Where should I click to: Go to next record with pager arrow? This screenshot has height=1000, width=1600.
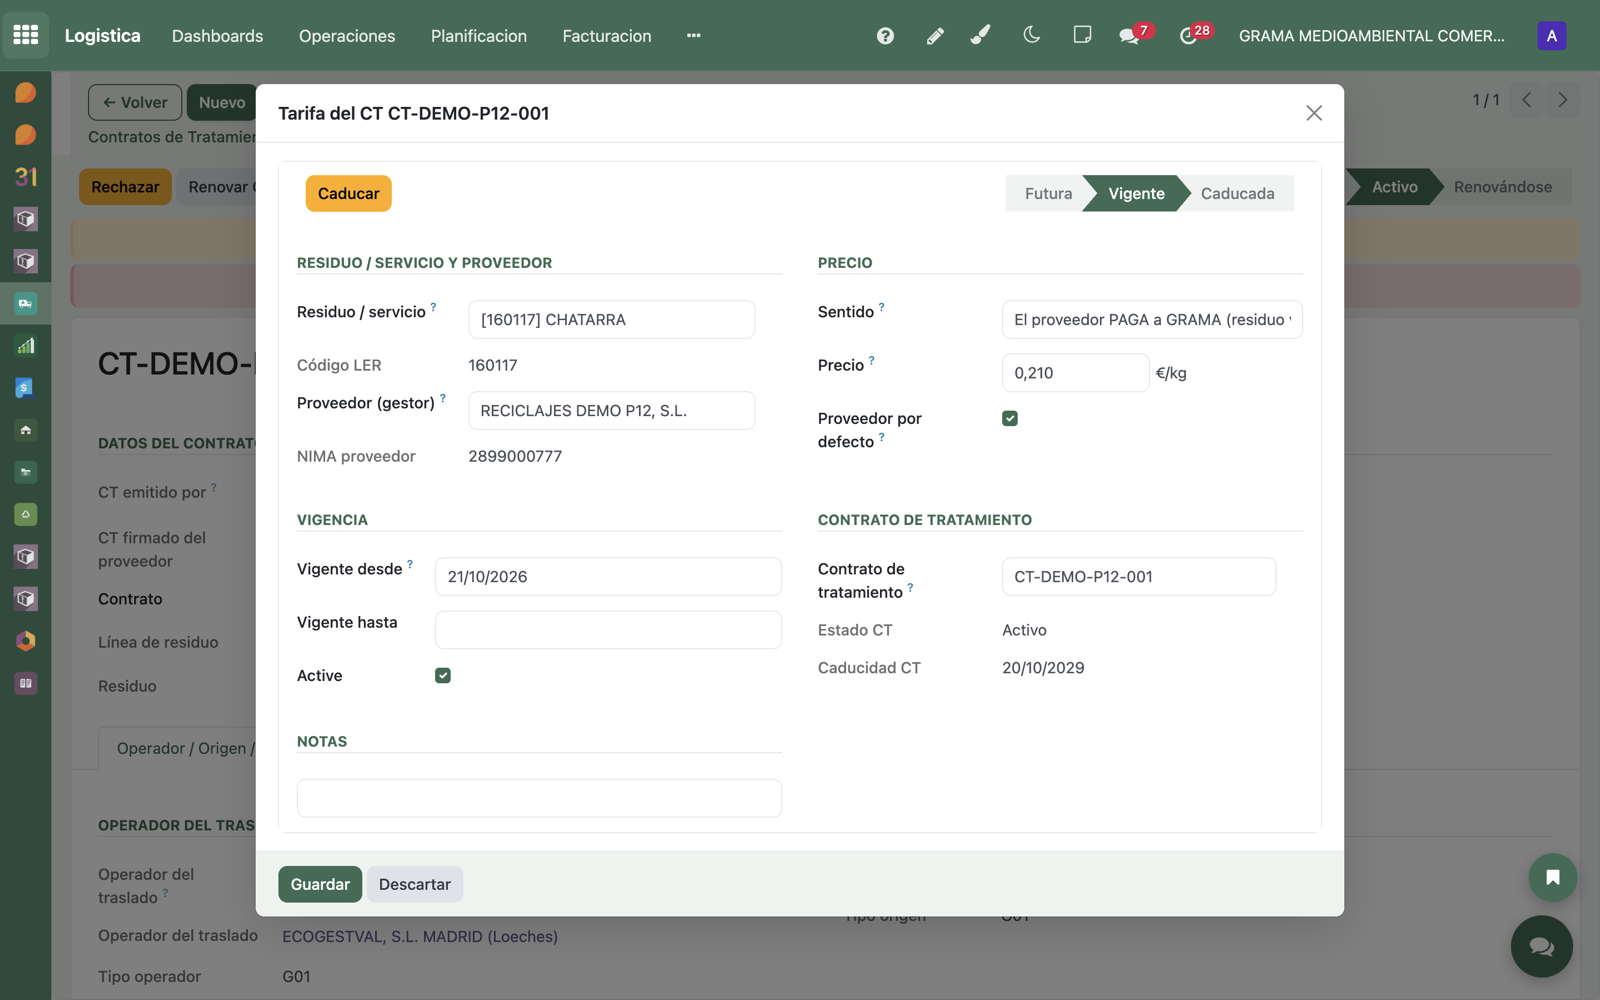tap(1563, 100)
